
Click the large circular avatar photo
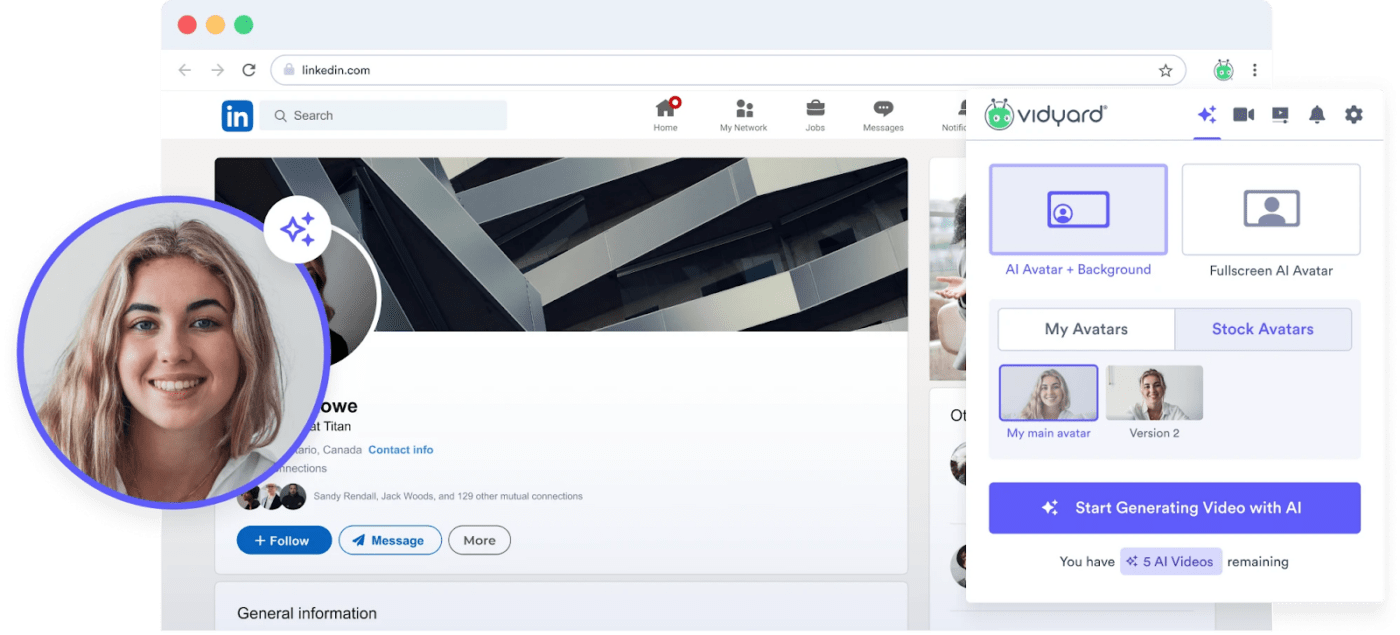174,353
